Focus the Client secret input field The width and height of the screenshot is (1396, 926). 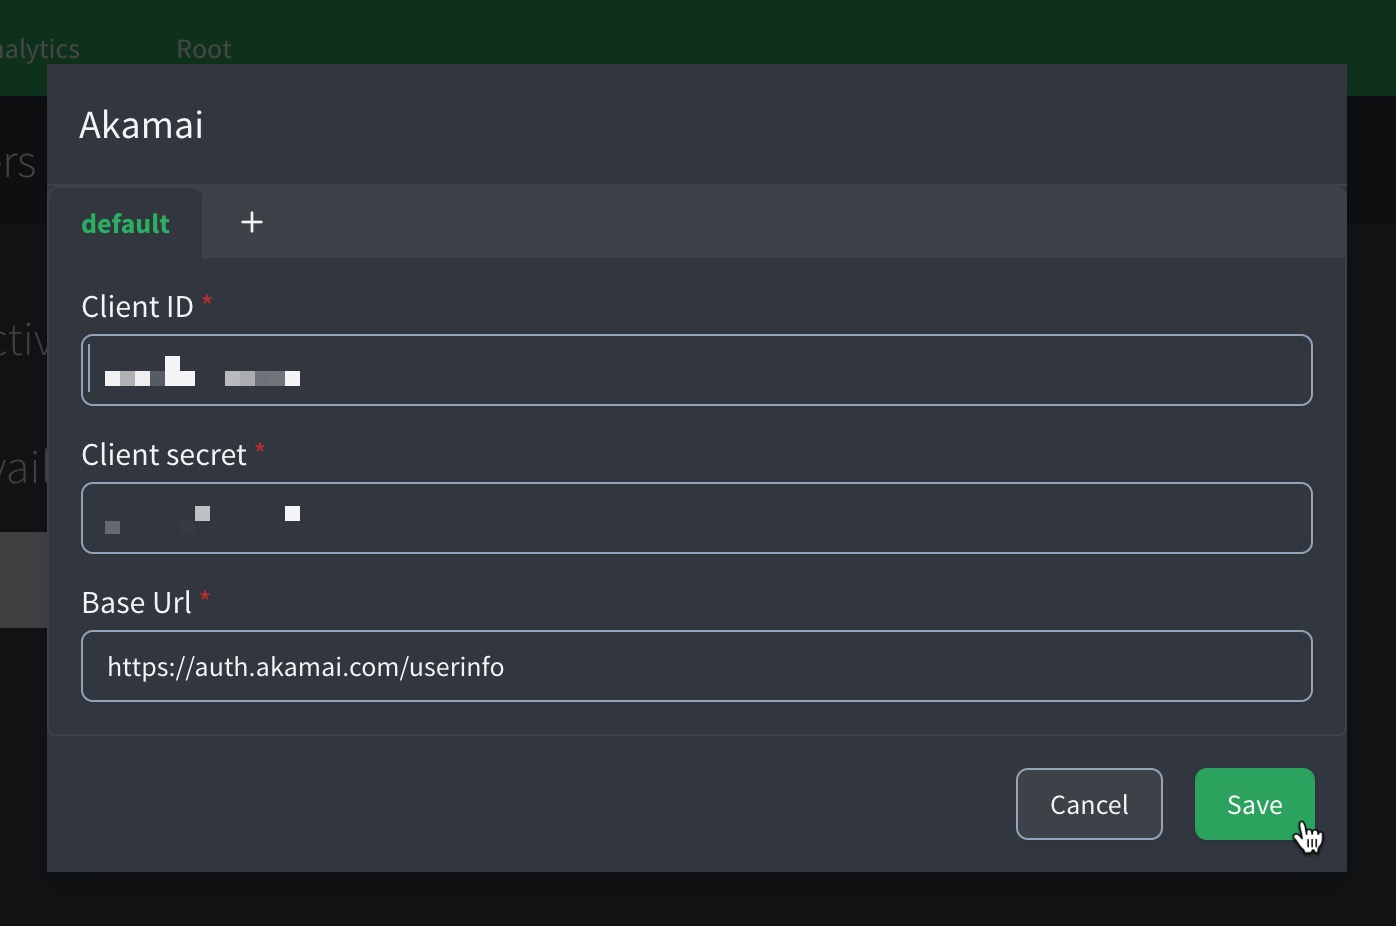(697, 518)
